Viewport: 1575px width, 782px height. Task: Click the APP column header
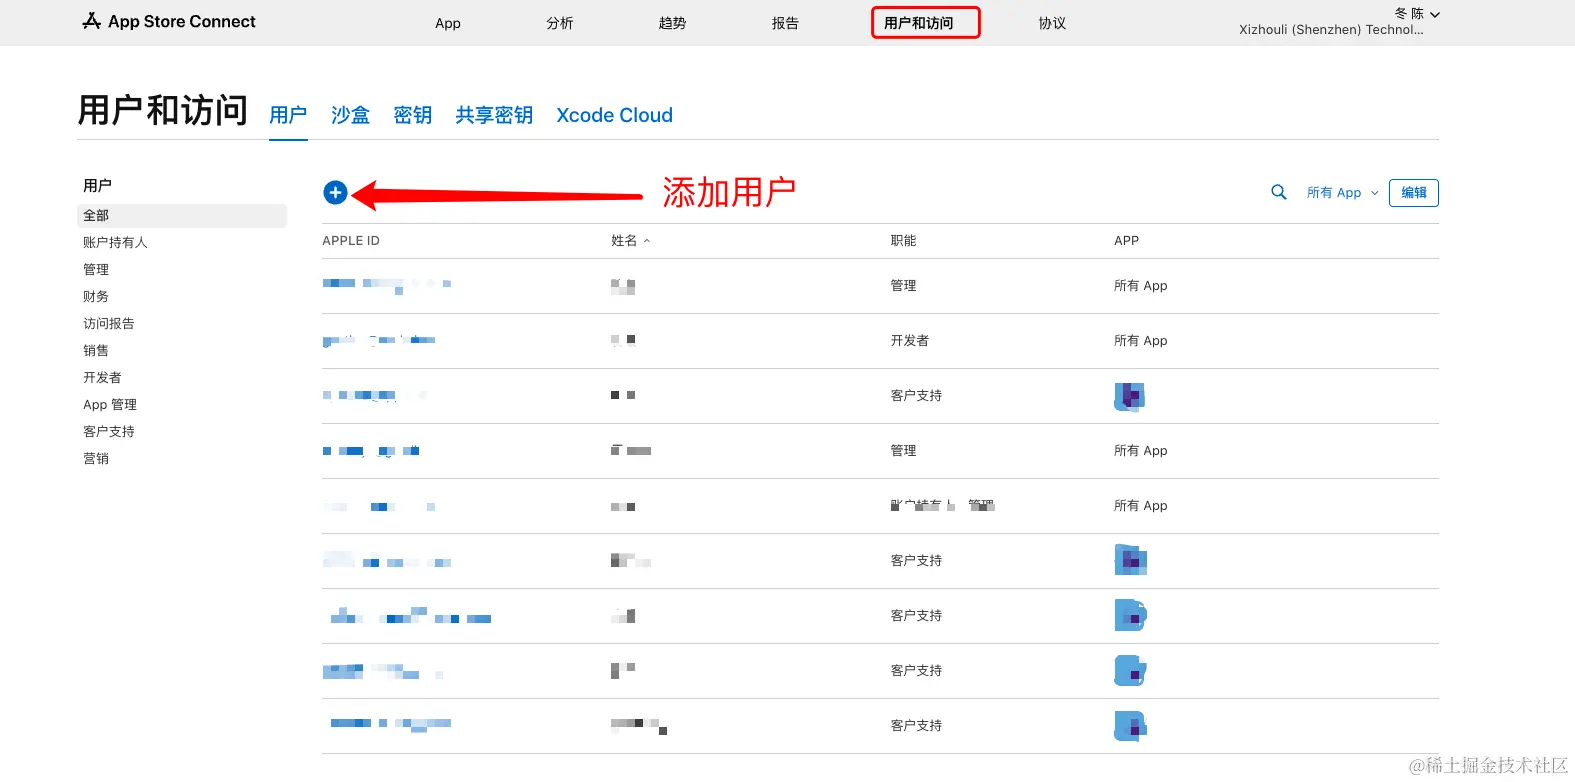coord(1127,241)
